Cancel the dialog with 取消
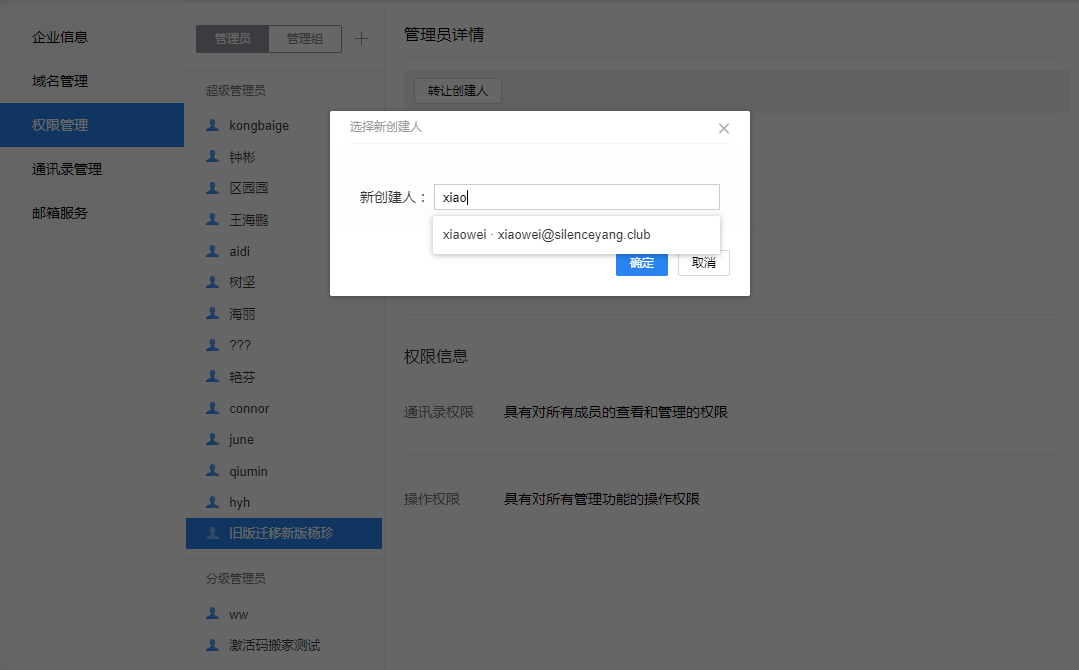1079x670 pixels. (x=704, y=263)
